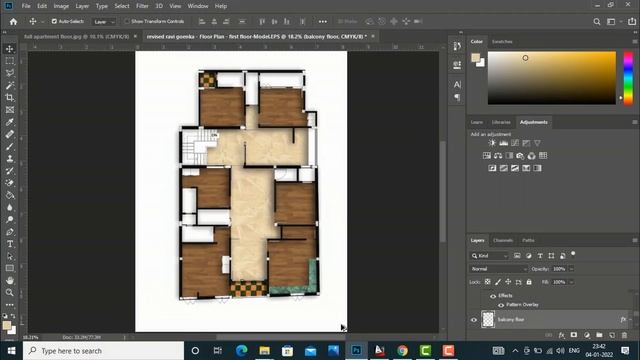Switch to the Paths tab
640x360 pixels.
point(528,240)
